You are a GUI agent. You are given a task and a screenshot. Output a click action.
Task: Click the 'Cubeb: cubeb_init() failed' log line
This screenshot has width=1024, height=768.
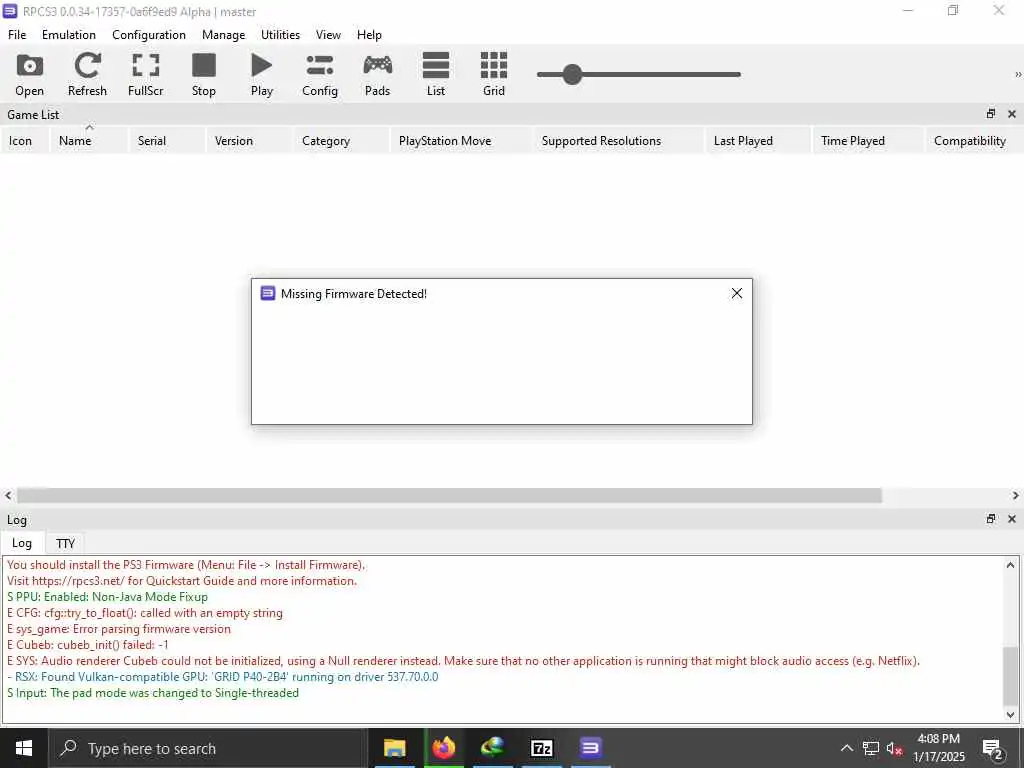(x=88, y=645)
